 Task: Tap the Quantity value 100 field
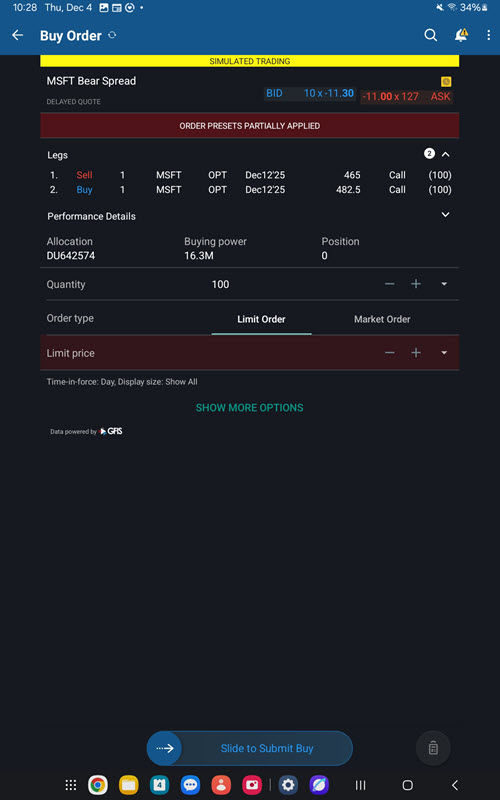pos(220,284)
